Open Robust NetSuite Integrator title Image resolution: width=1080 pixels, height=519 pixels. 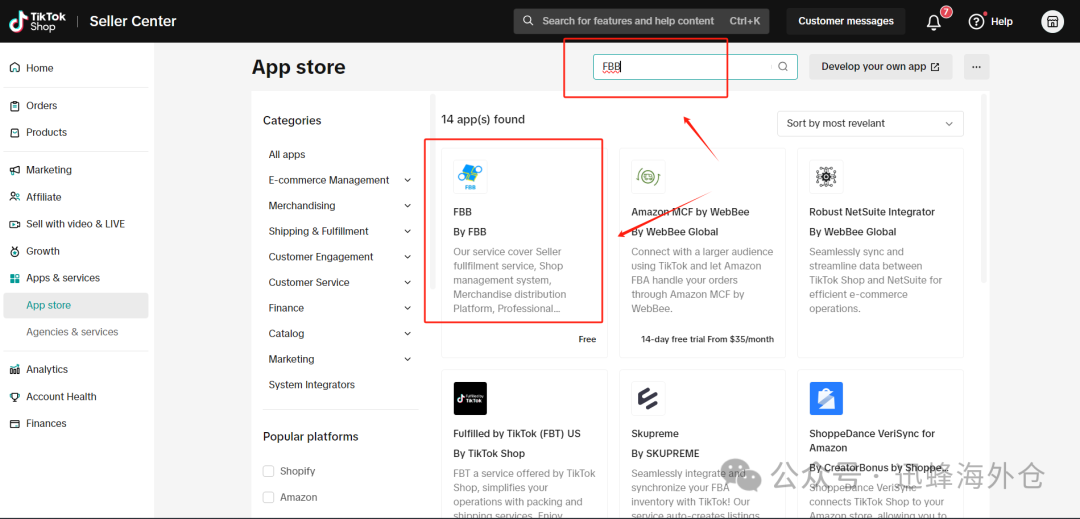click(871, 212)
